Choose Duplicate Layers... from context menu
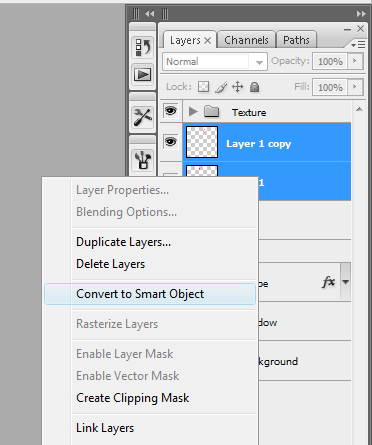This screenshot has height=445, width=372. [150, 242]
